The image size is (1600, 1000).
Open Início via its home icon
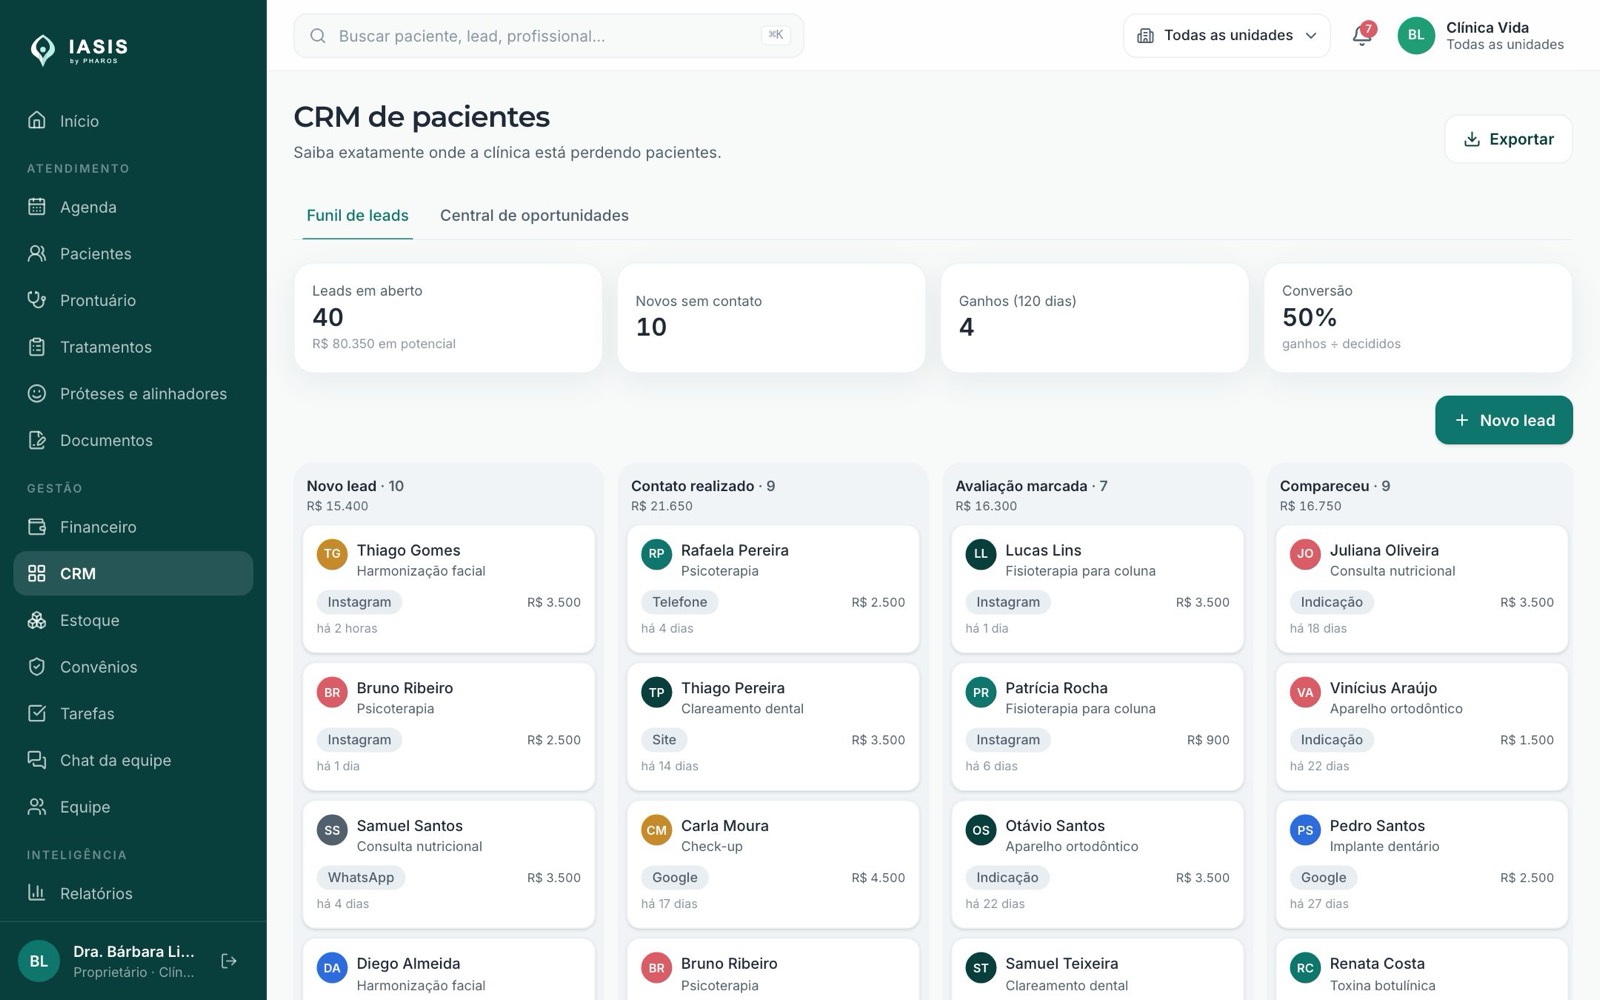coord(37,121)
